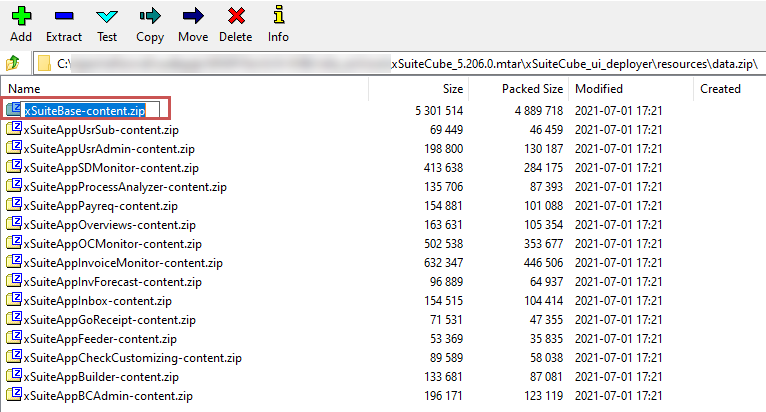
Task: Click packed size value 46 459
Action: click(546, 130)
